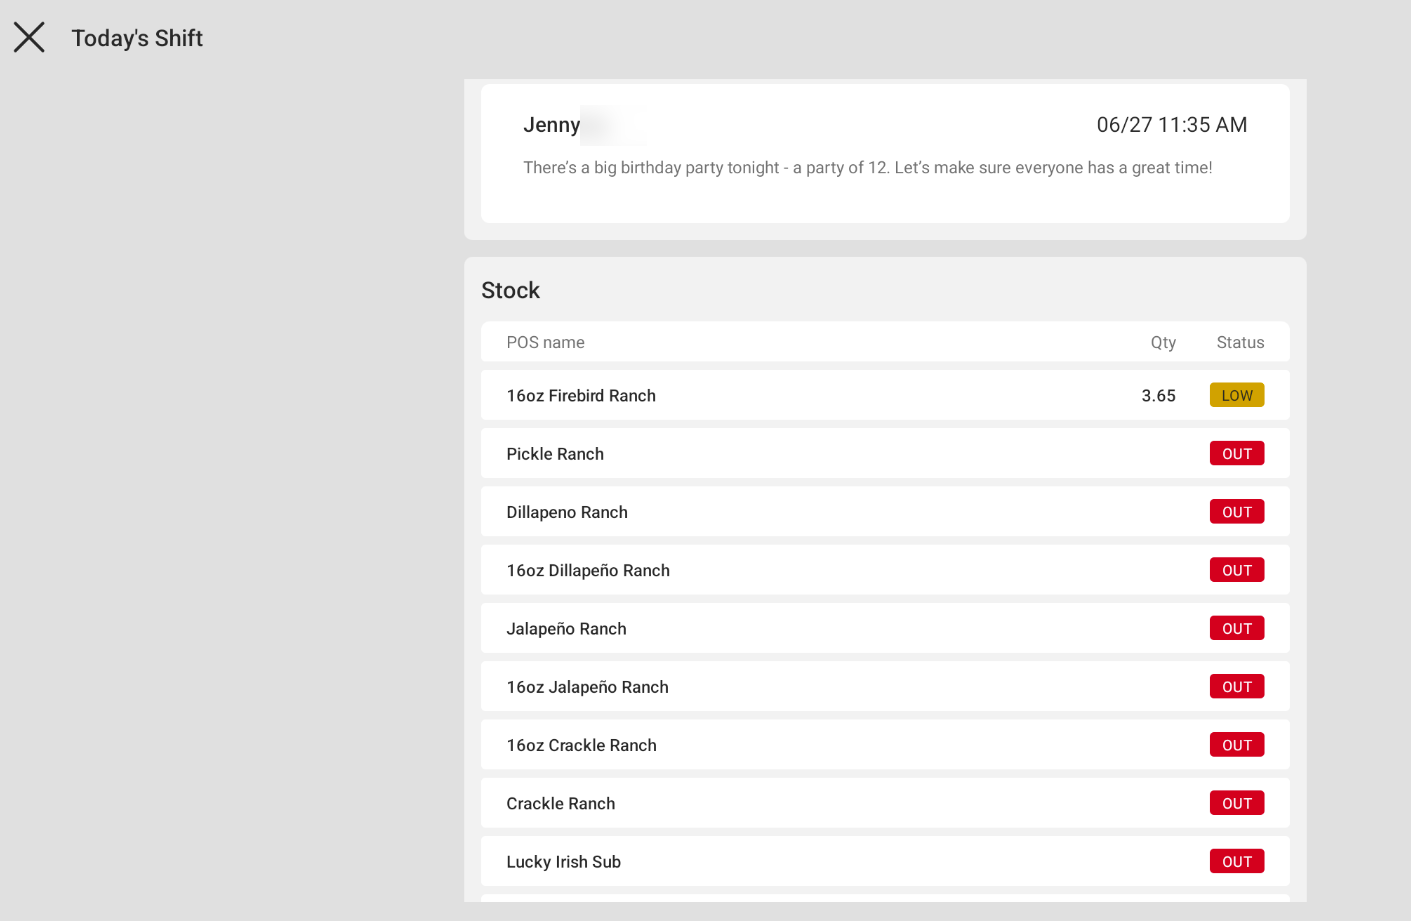Click OUT badge for 16oz Dillapeño Ranch
The height and width of the screenshot is (921, 1411).
1237,570
